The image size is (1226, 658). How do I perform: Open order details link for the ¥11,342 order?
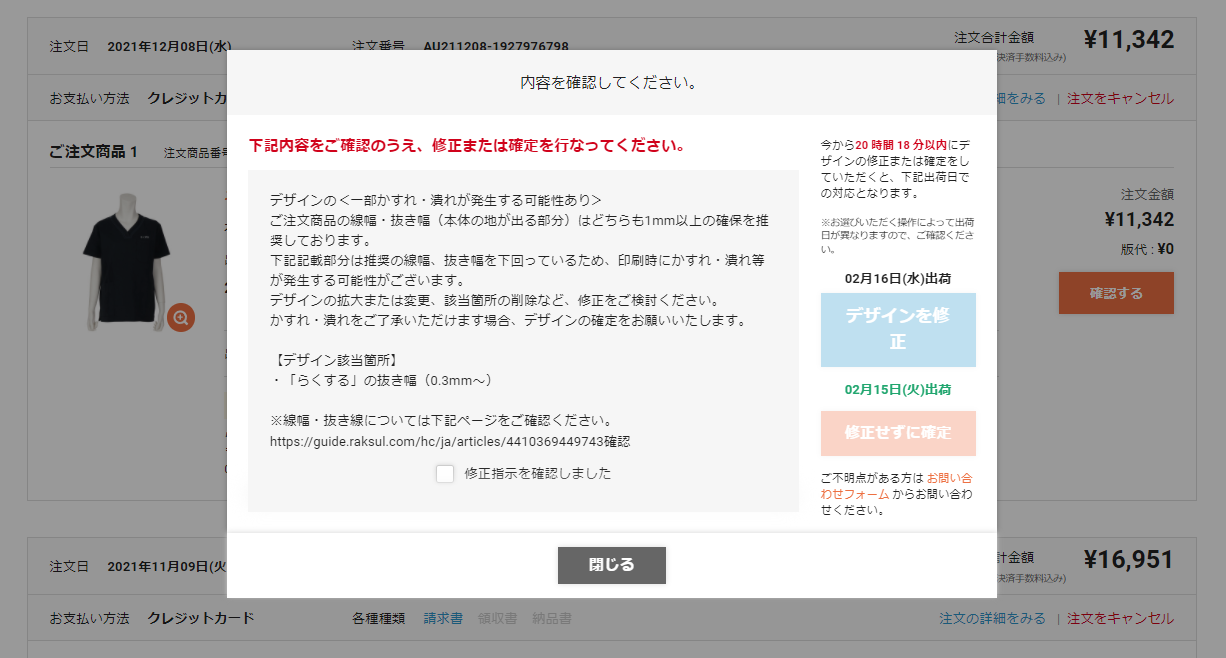pyautogui.click(x=1021, y=98)
